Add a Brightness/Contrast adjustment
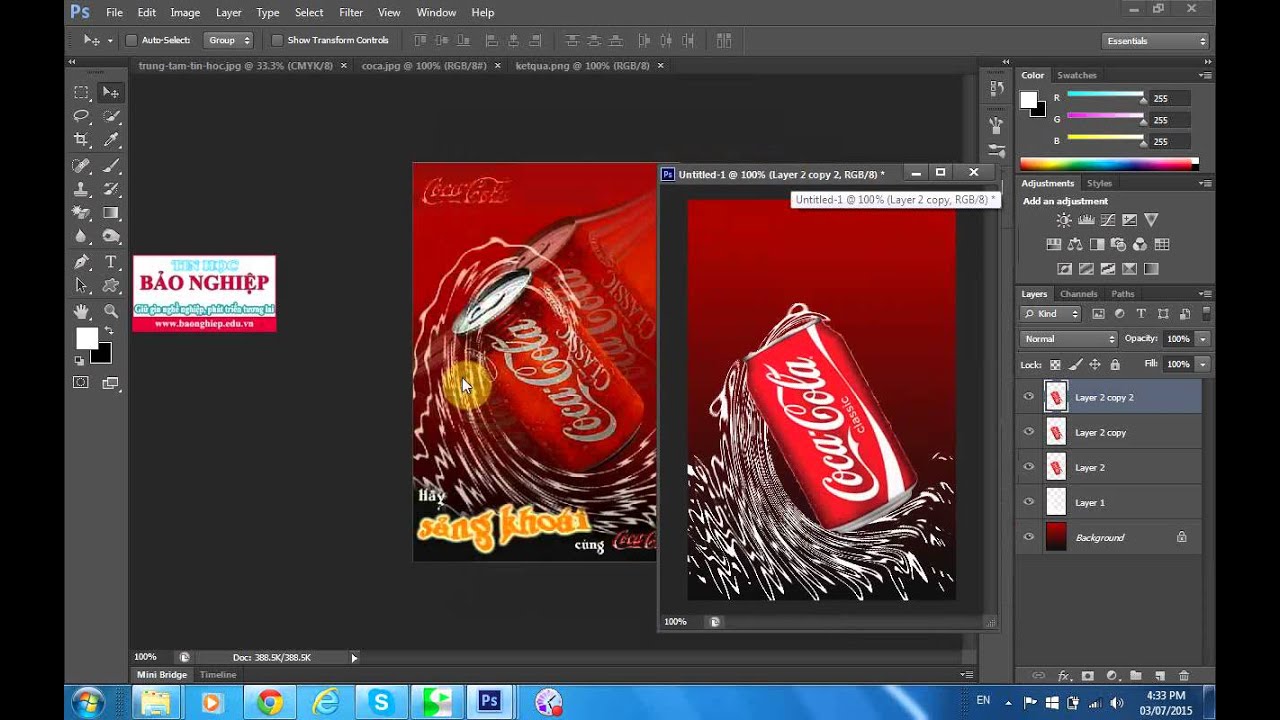1280x720 pixels. click(x=1063, y=220)
